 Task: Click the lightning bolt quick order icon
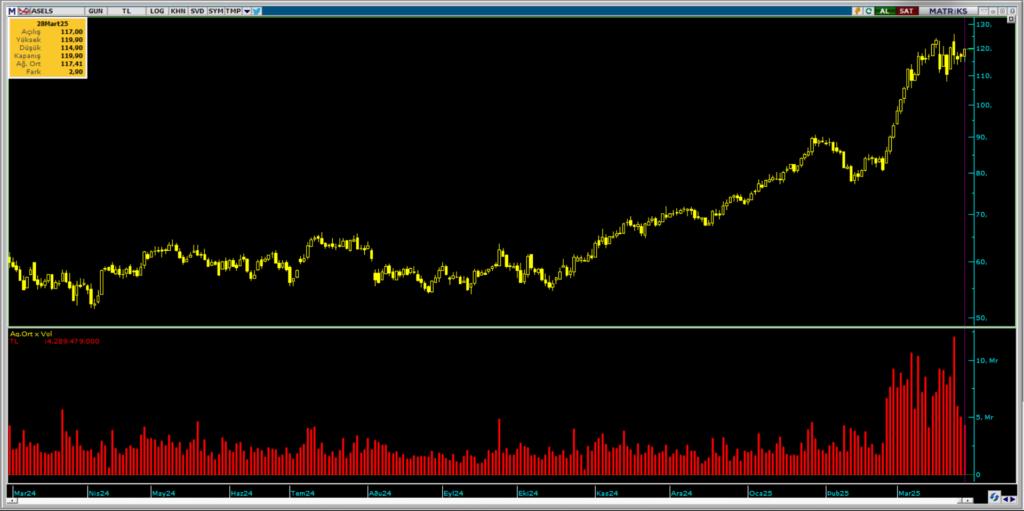point(857,10)
